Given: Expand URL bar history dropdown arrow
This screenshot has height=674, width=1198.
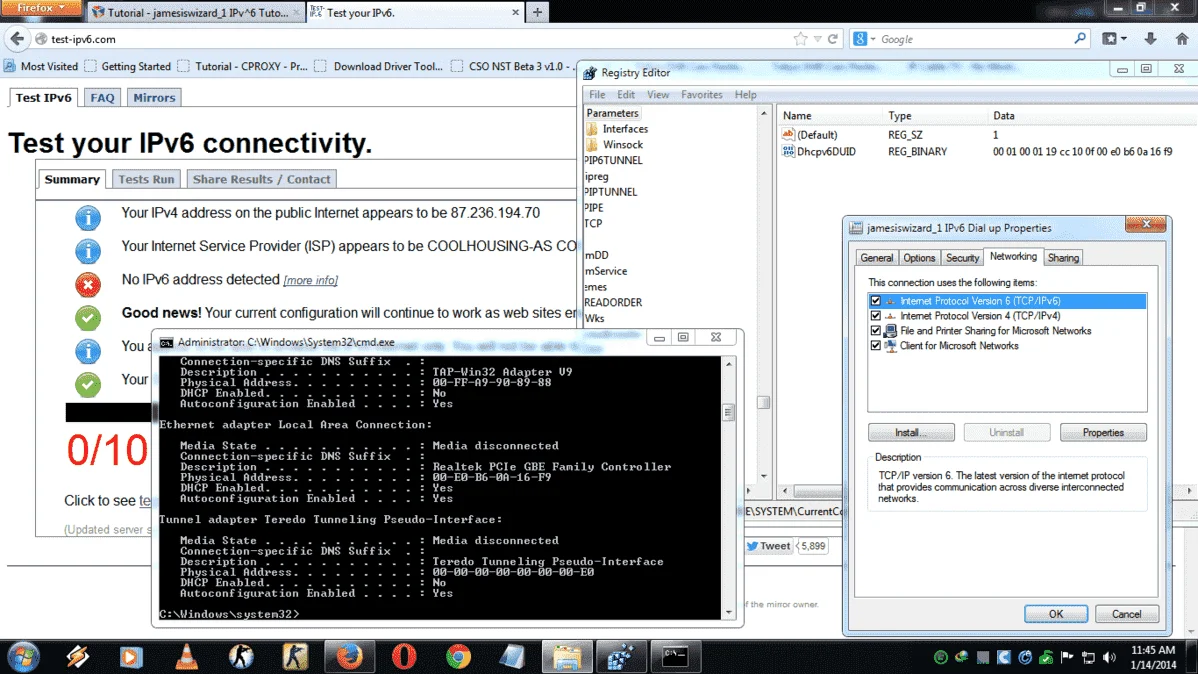Looking at the screenshot, I should coord(818,39).
